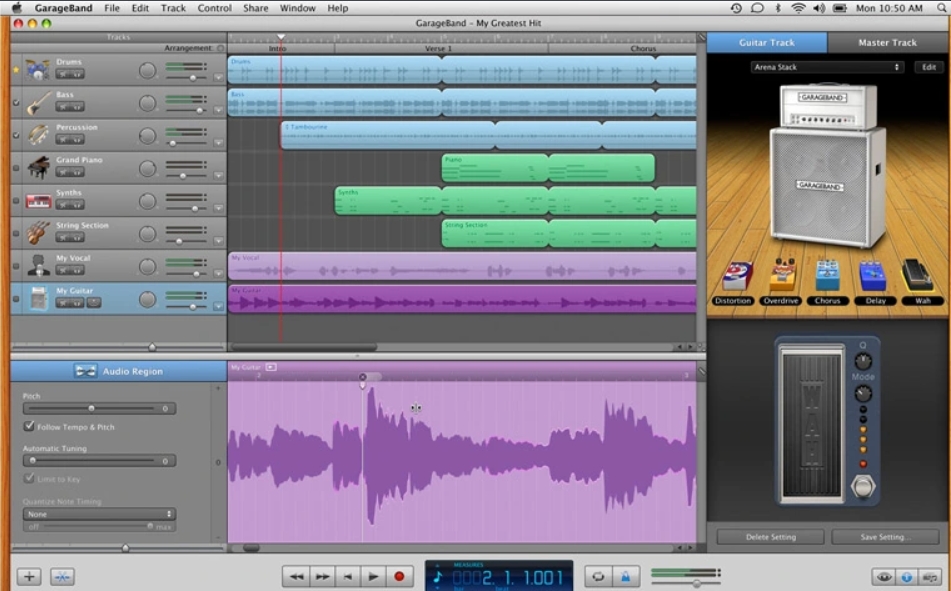Adjust the Automatic Tuning slider

pyautogui.click(x=99, y=461)
